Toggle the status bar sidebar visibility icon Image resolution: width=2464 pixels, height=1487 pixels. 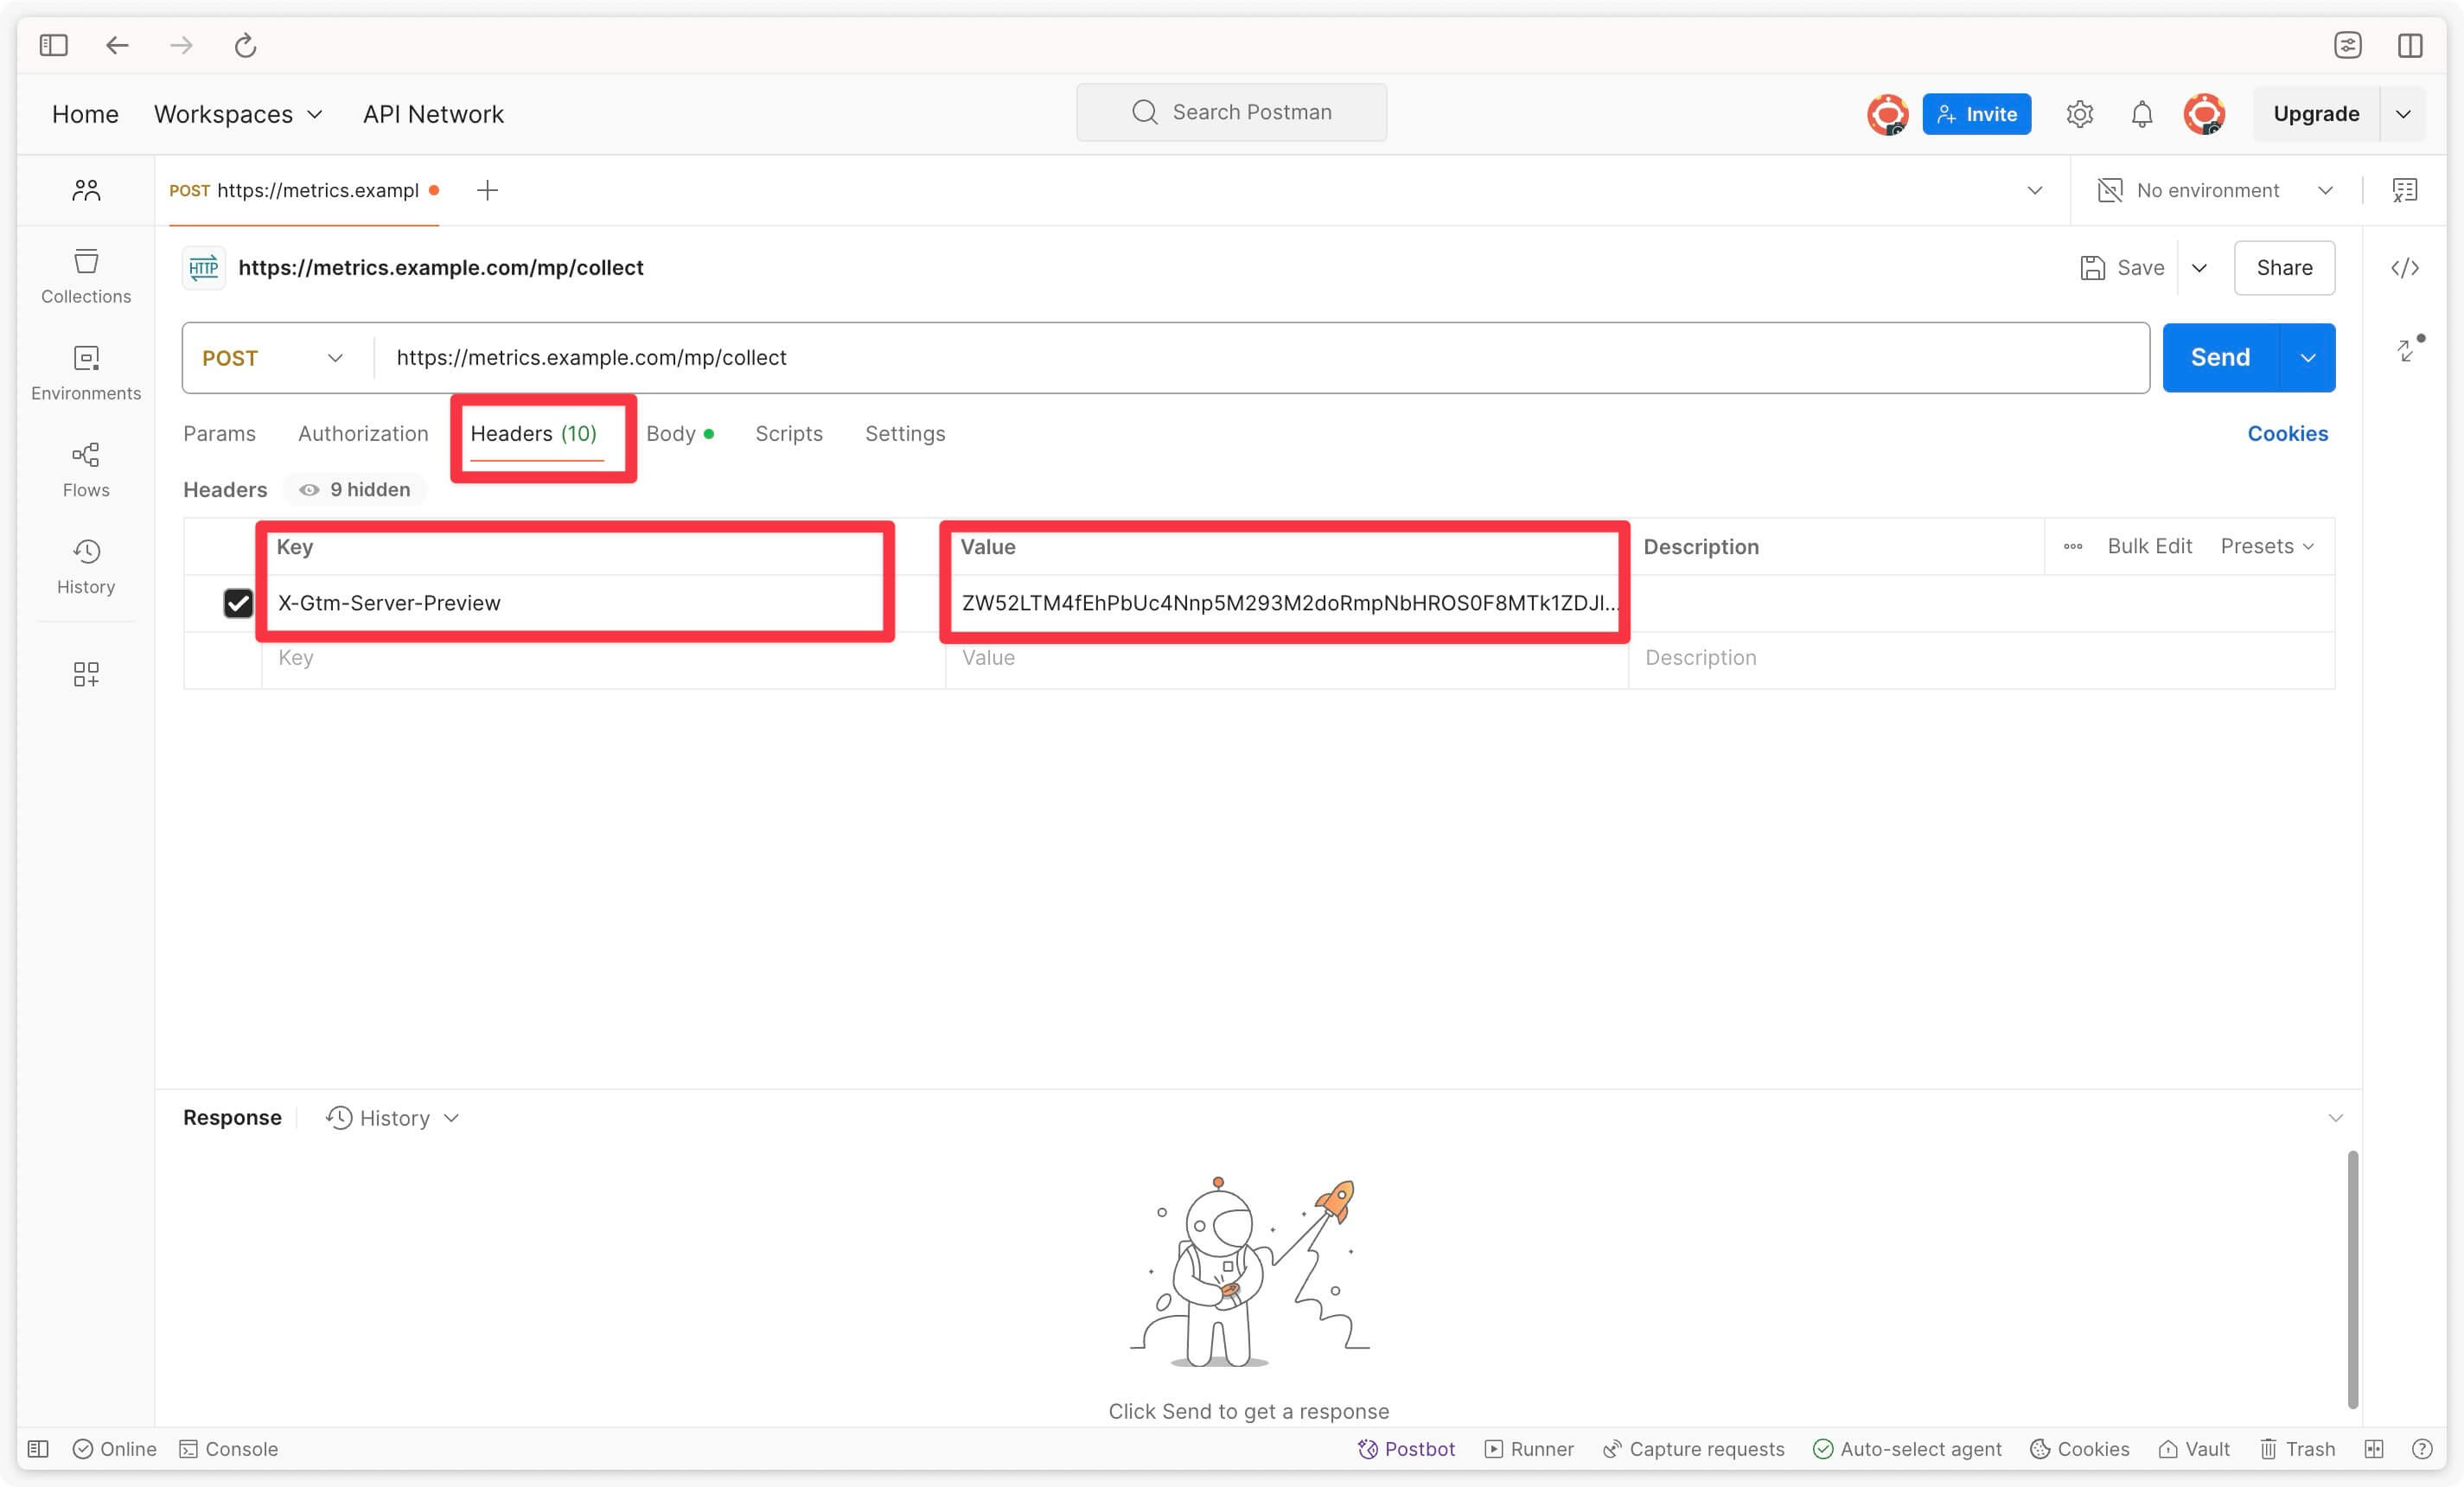pos(38,1449)
